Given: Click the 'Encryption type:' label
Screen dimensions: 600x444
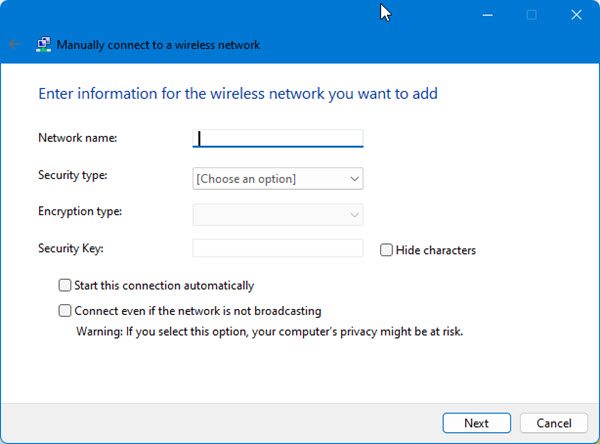Looking at the screenshot, I should [79, 211].
